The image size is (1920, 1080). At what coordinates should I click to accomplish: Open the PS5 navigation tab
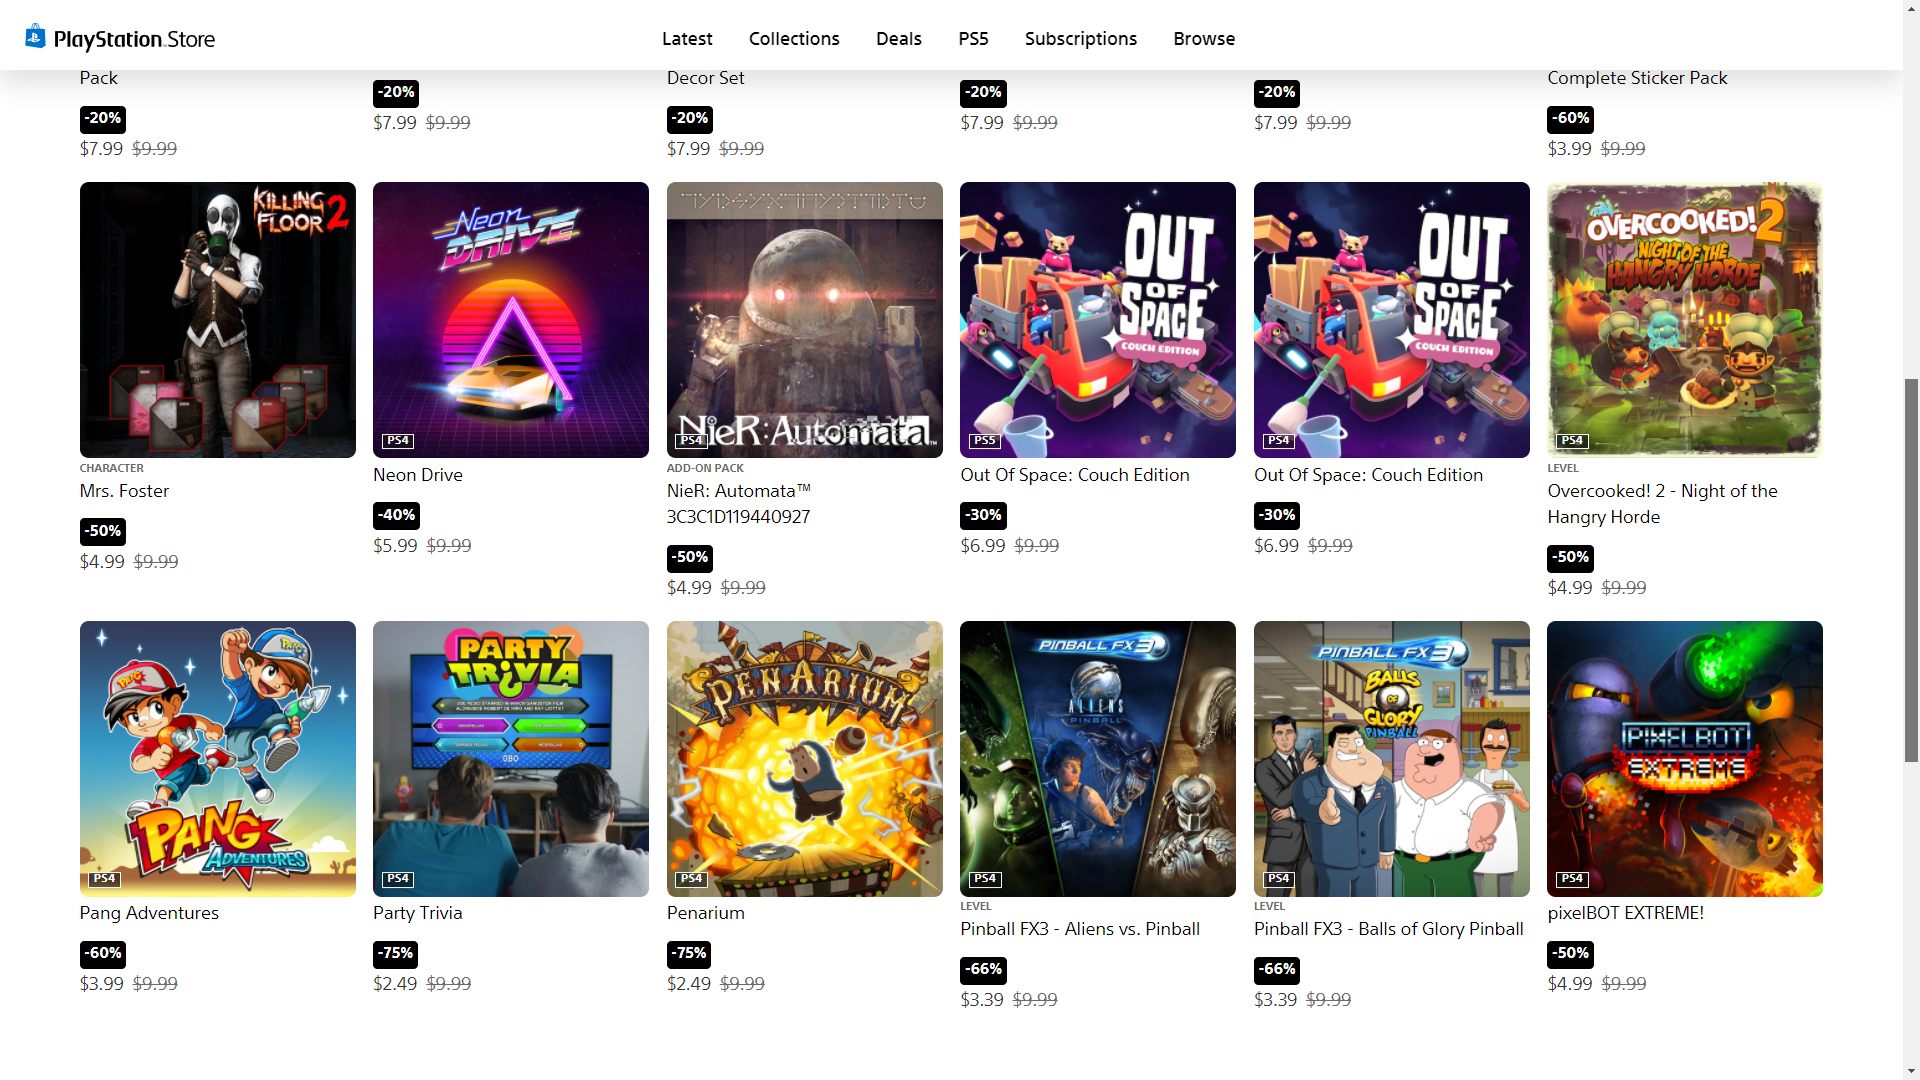pos(973,39)
